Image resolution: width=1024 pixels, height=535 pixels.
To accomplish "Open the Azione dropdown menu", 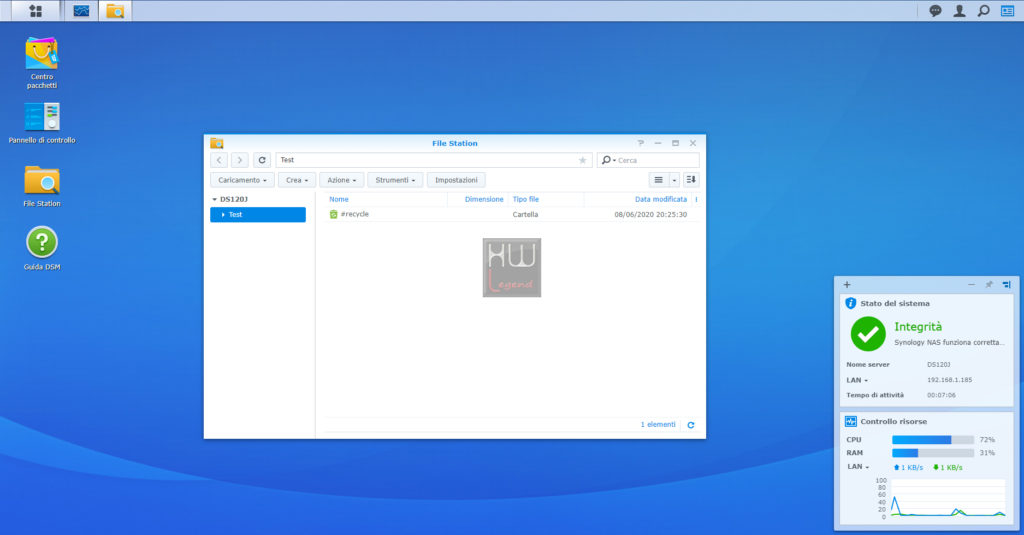I will coord(342,180).
